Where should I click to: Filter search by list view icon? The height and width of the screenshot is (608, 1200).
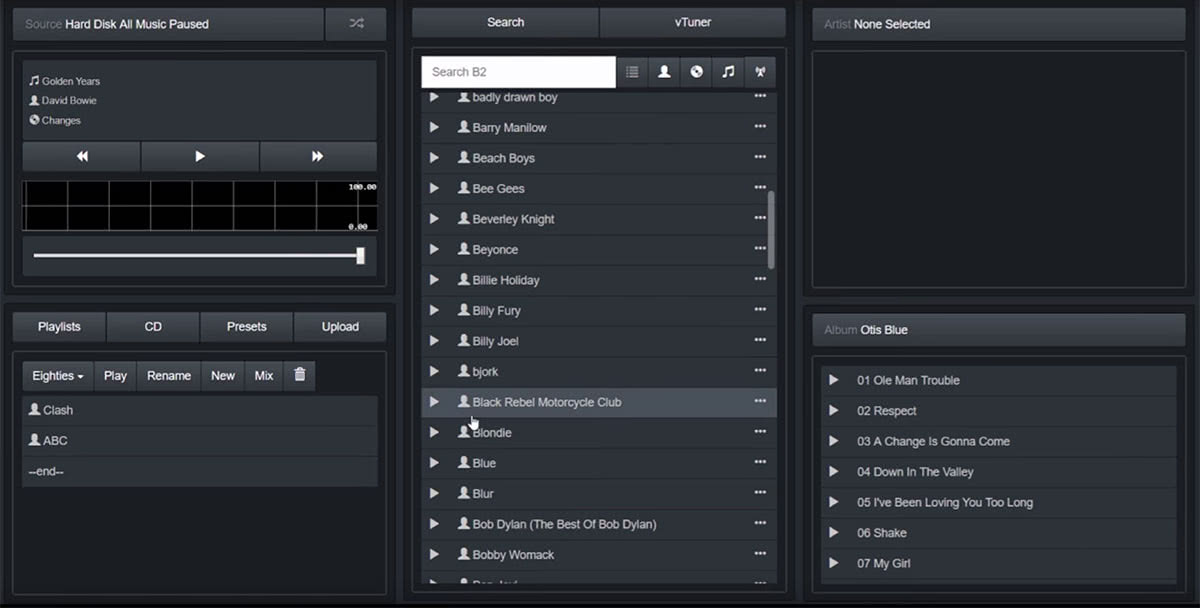pos(632,72)
